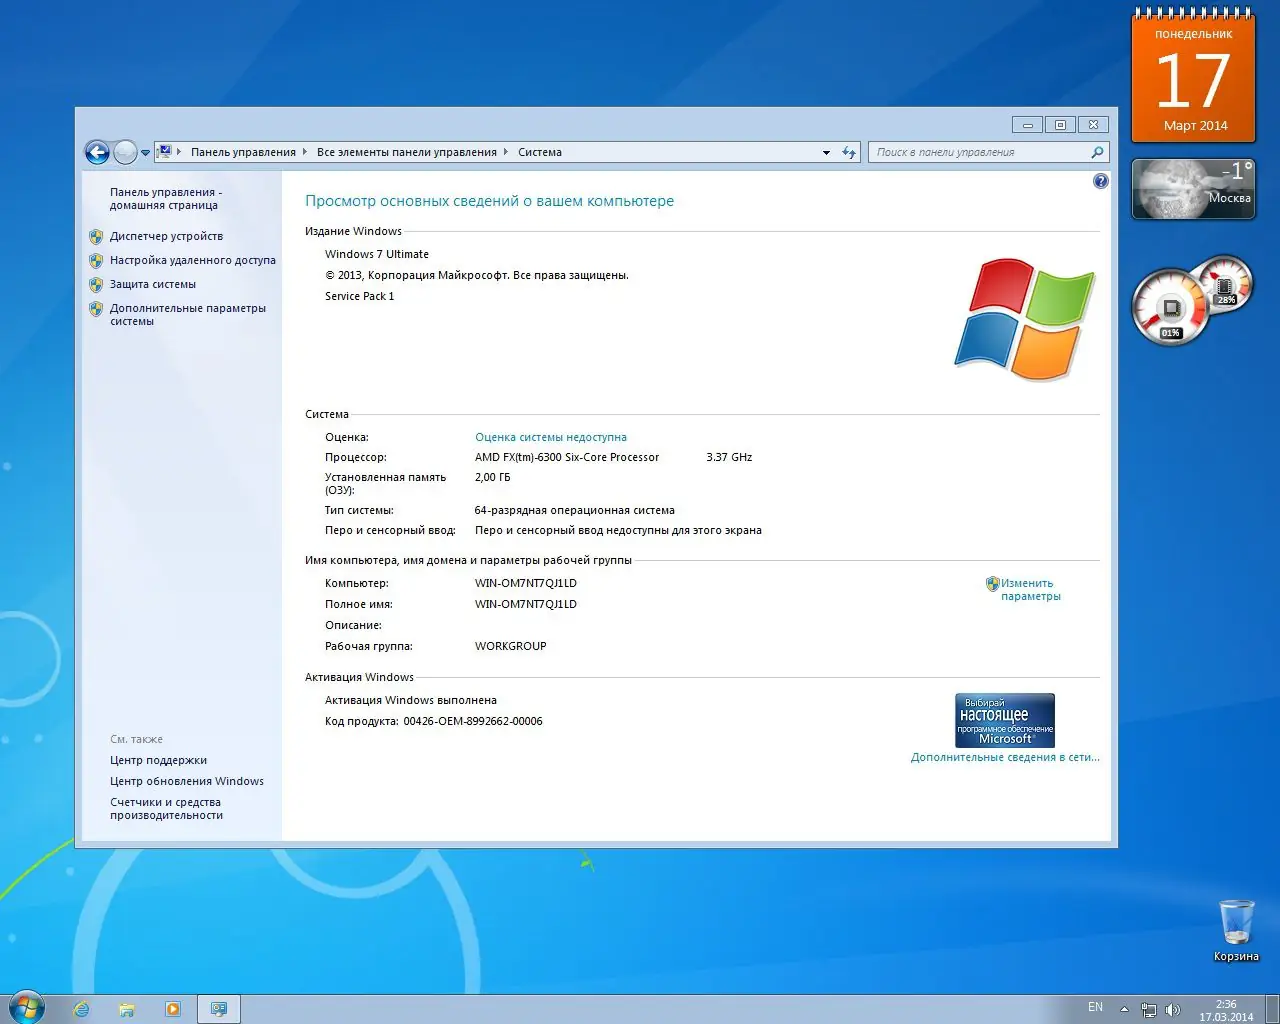Click the weather gadget for Москва
The width and height of the screenshot is (1280, 1024).
1193,189
